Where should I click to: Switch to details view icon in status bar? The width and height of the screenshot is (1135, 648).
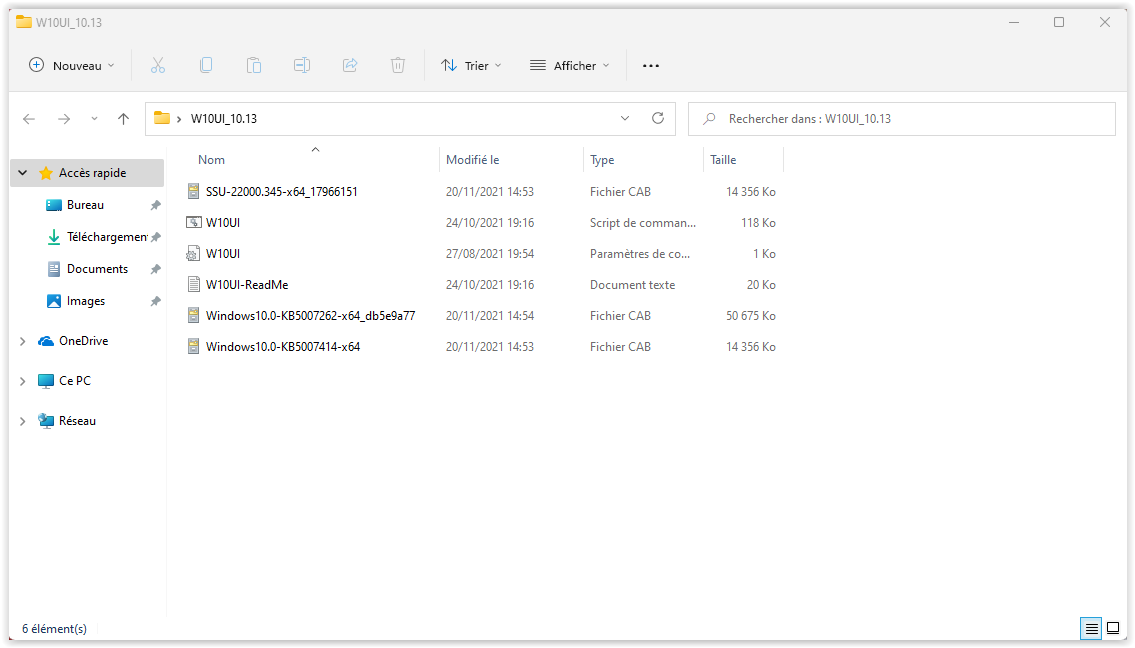[1092, 628]
